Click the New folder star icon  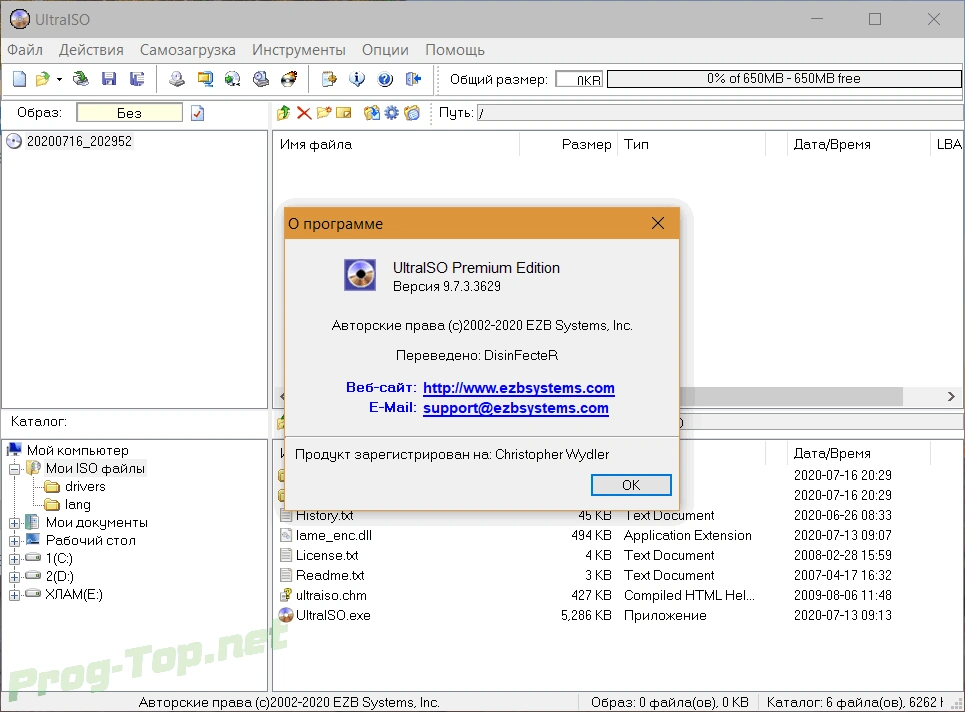pyautogui.click(x=324, y=113)
